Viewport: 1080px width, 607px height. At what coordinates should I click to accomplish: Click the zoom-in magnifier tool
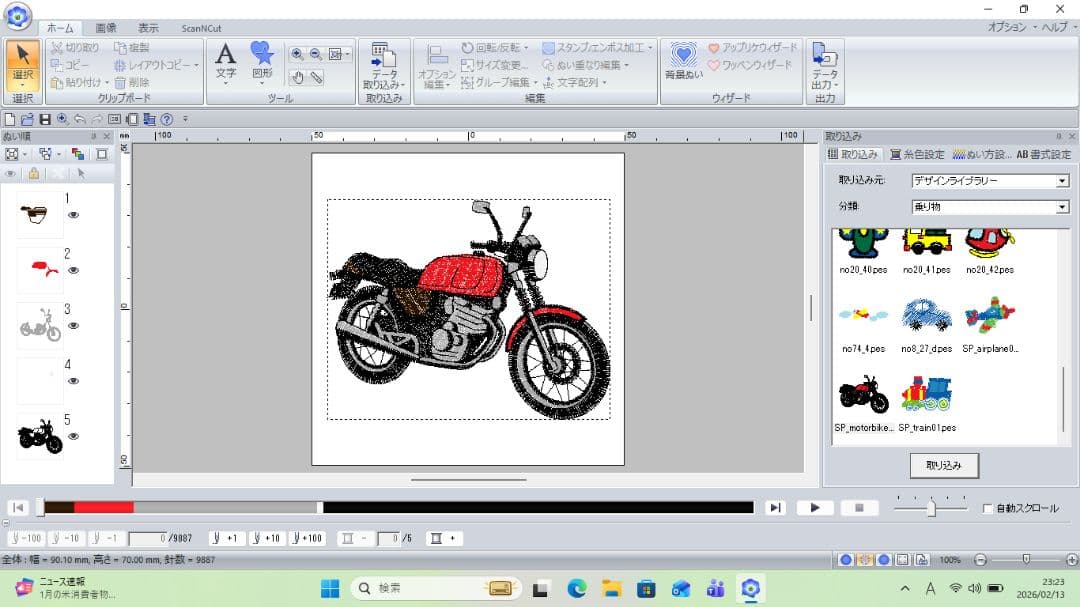click(298, 55)
